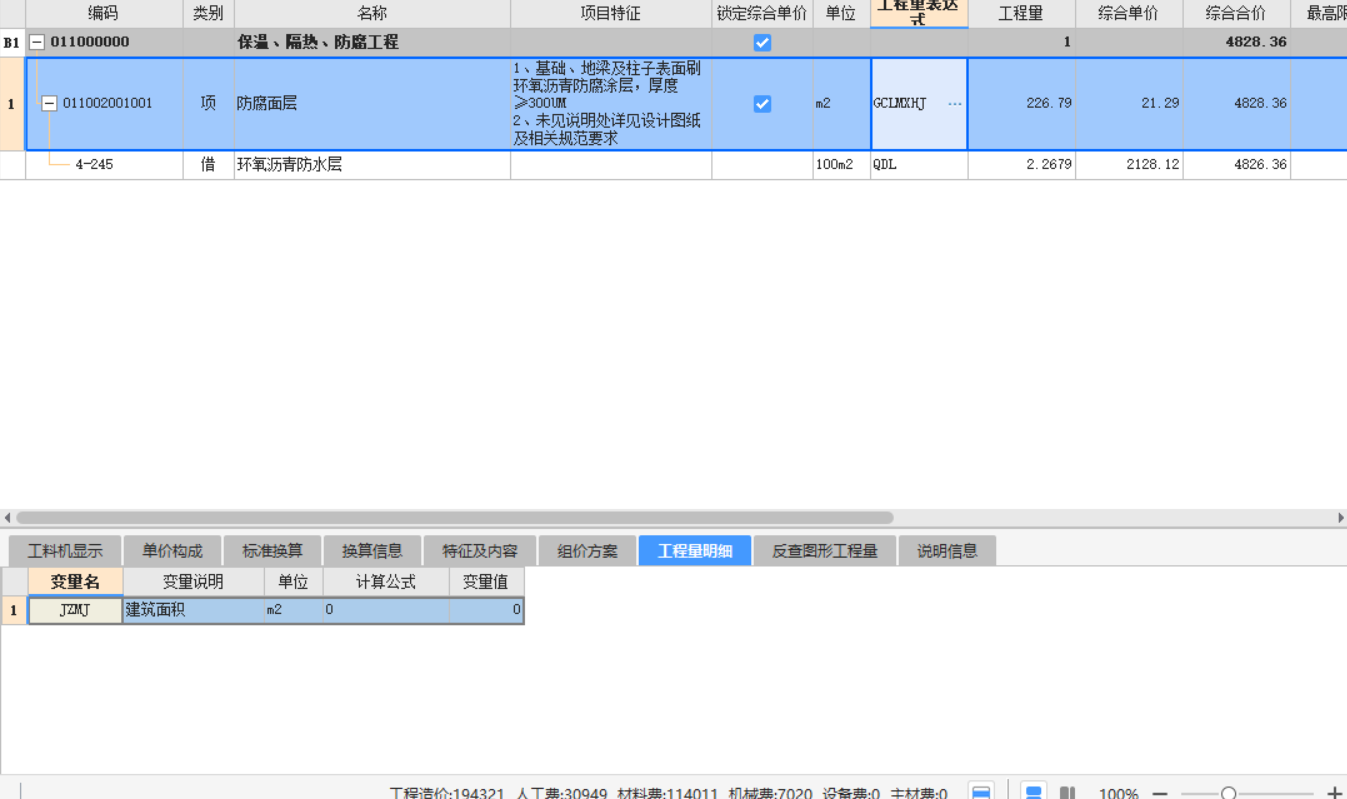Switch to 工料机显示 tab
Screen dimensions: 1347x799
(x=65, y=551)
